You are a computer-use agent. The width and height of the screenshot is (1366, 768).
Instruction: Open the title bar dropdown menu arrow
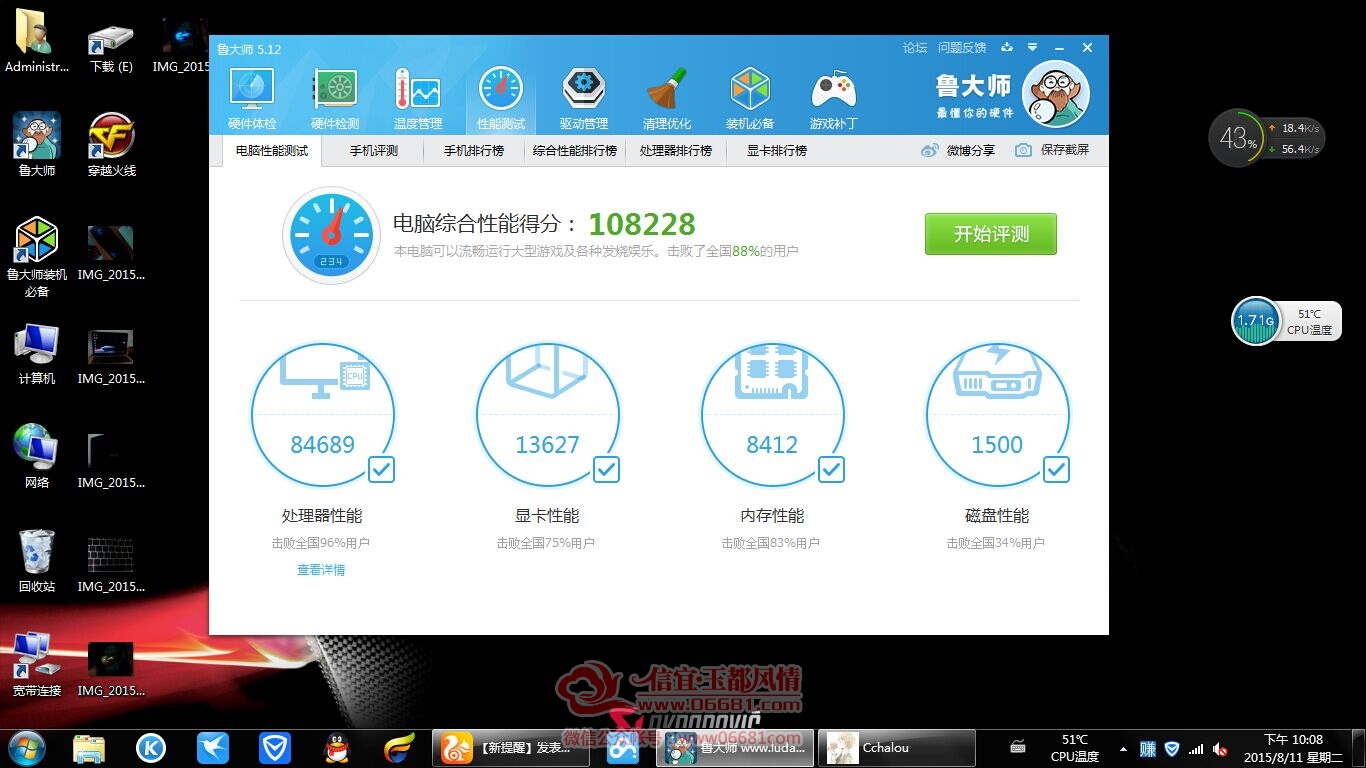click(x=1033, y=47)
